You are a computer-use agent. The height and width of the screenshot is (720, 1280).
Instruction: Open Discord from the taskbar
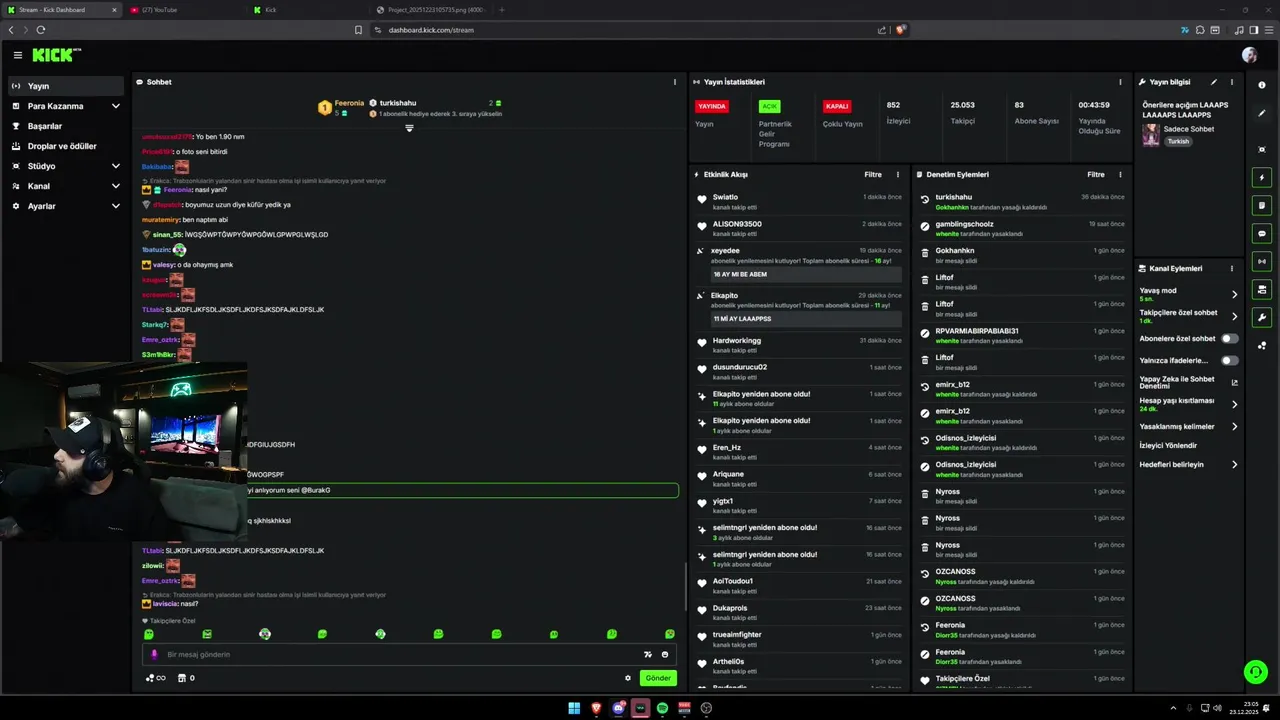[x=618, y=708]
